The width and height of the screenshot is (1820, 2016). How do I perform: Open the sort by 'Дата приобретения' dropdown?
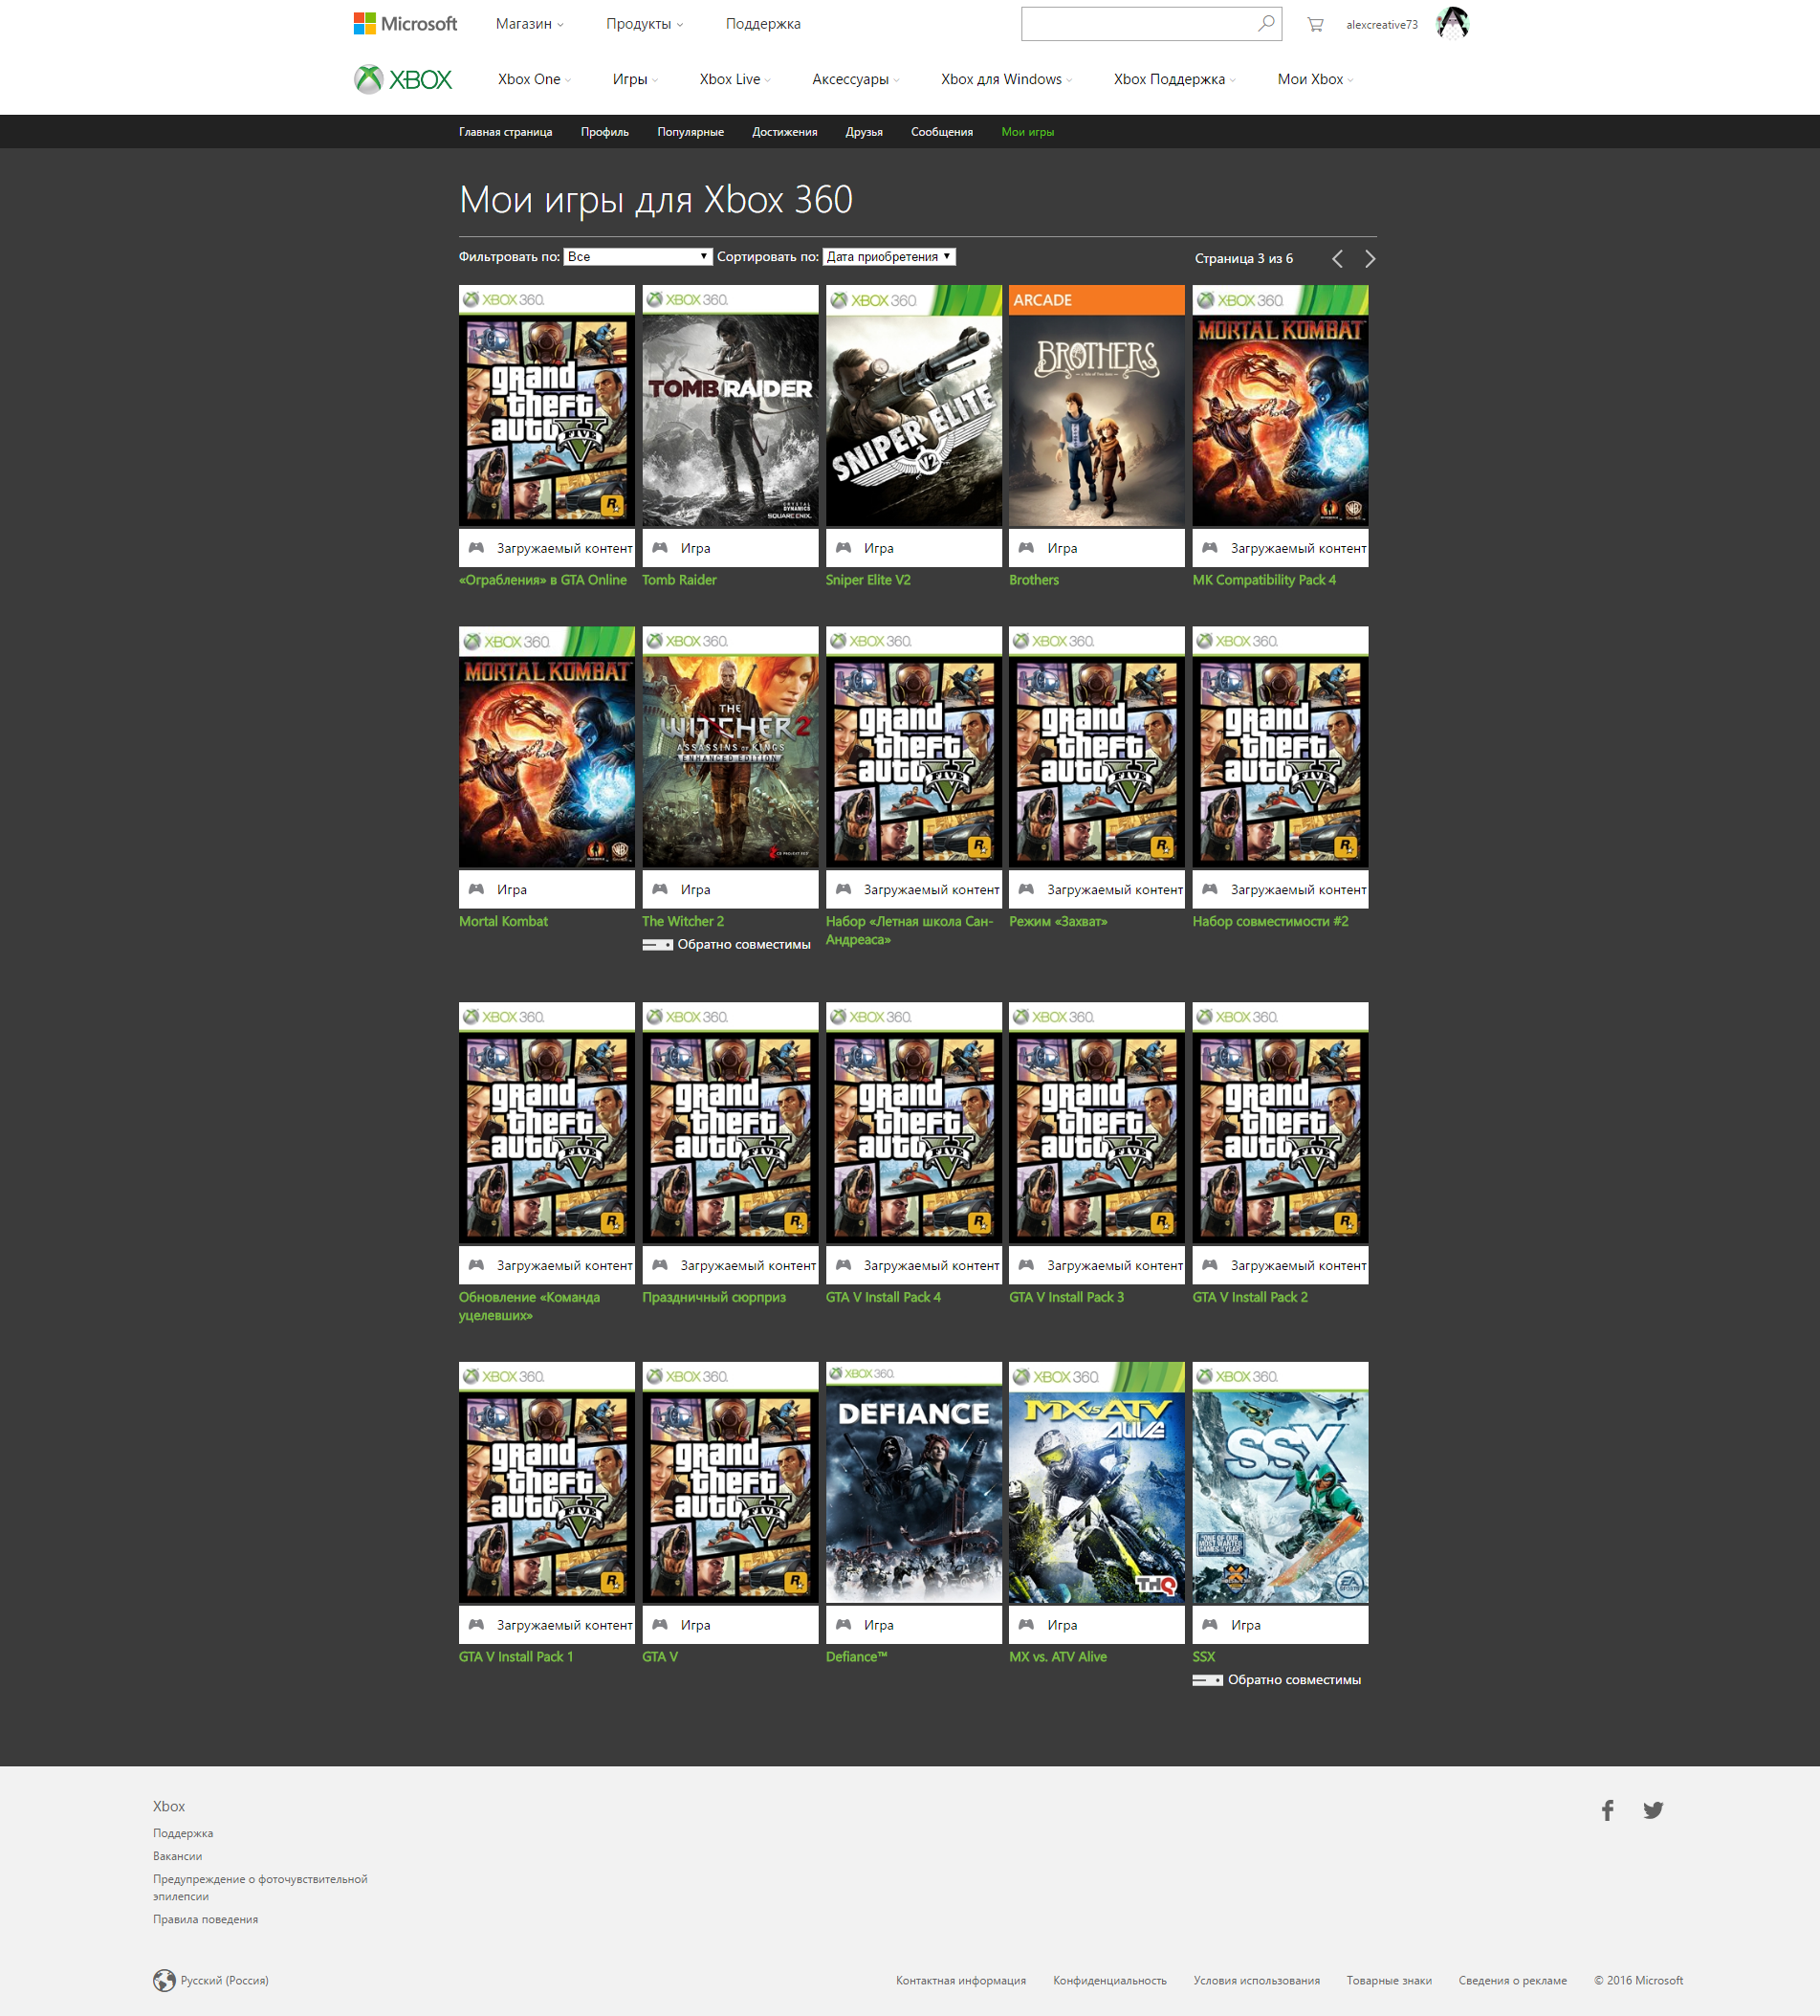(x=889, y=257)
